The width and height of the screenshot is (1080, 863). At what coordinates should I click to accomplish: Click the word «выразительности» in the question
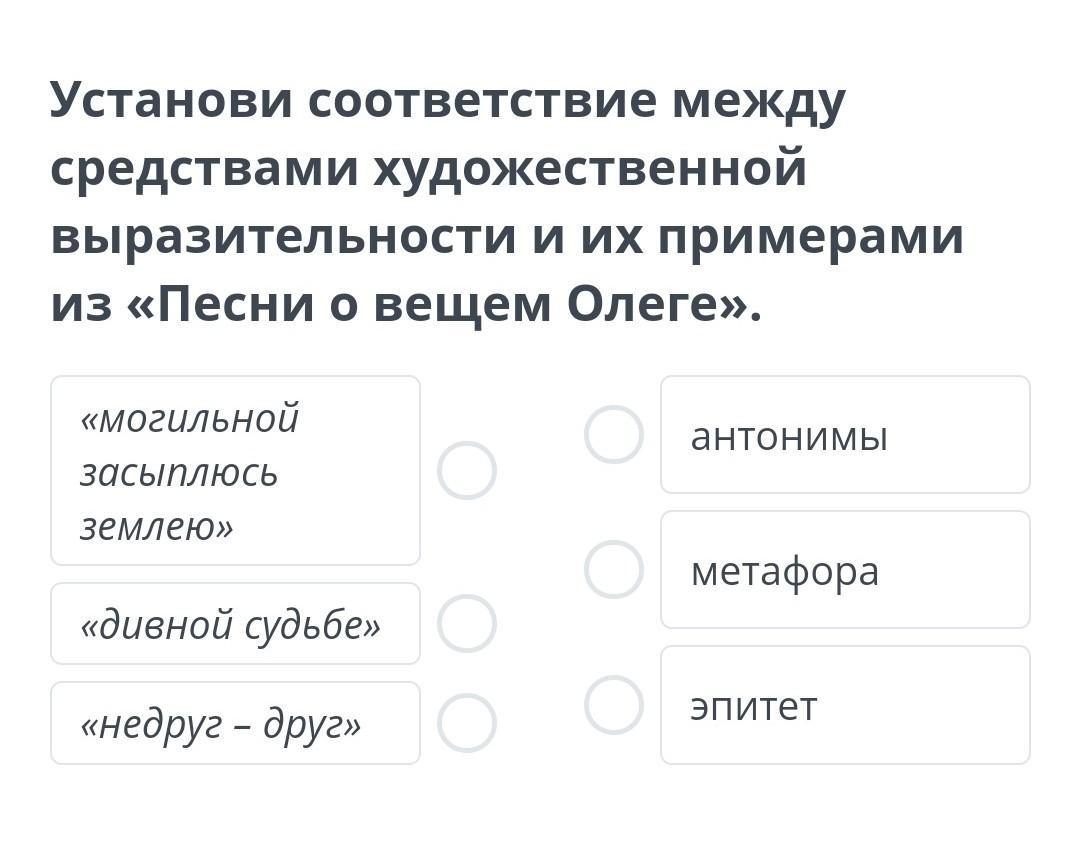(x=282, y=236)
